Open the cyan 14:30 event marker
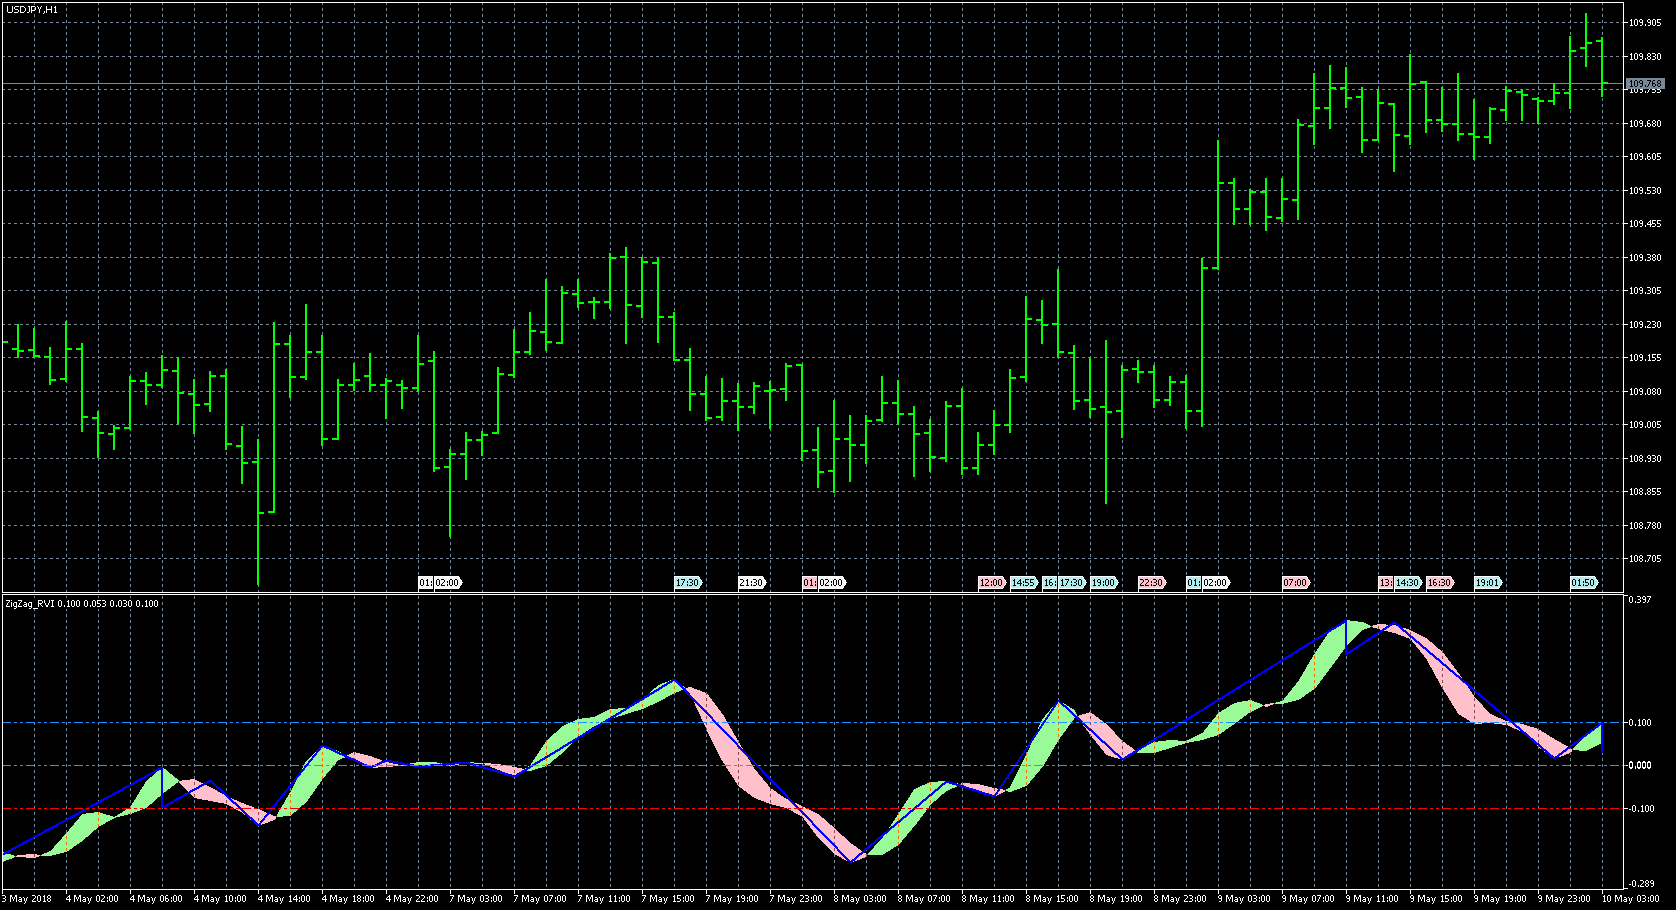1676x910 pixels. pos(1408,583)
